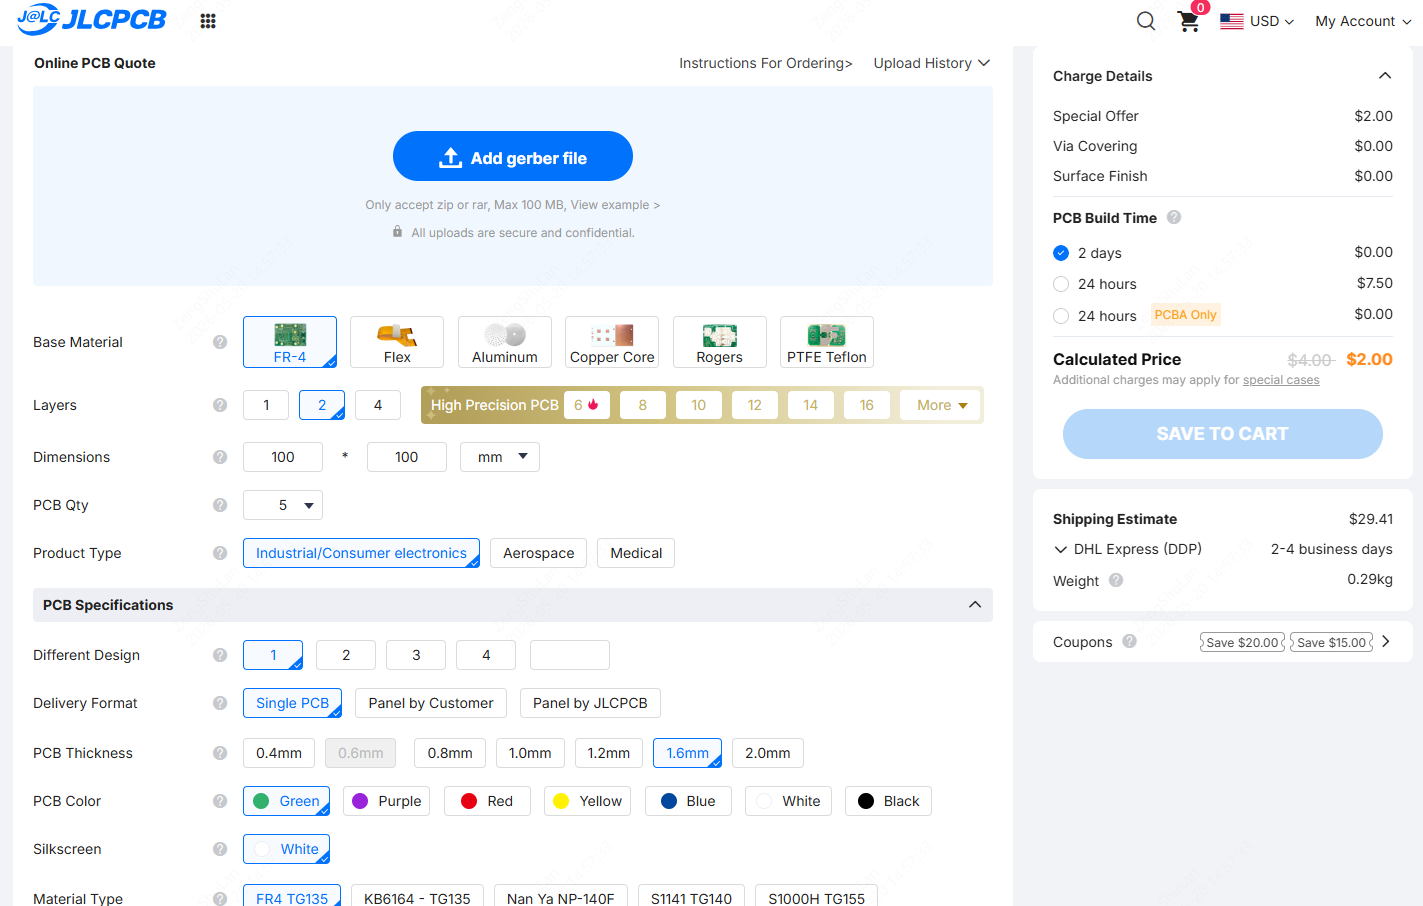Select the FR-4 base material
This screenshot has width=1423, height=906.
[x=290, y=342]
